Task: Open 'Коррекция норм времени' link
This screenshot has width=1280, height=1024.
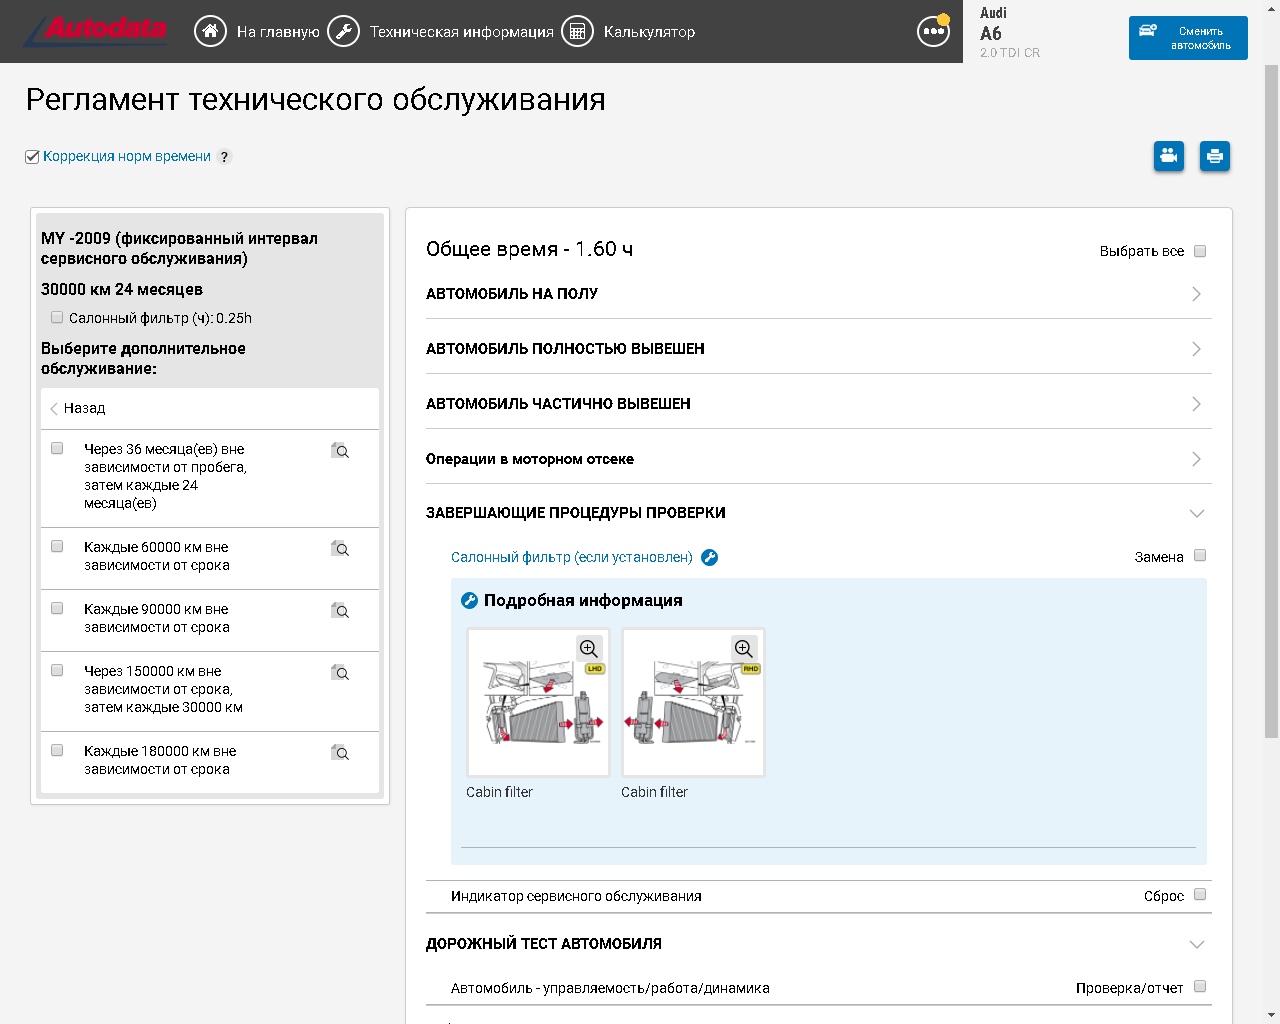Action: (127, 157)
